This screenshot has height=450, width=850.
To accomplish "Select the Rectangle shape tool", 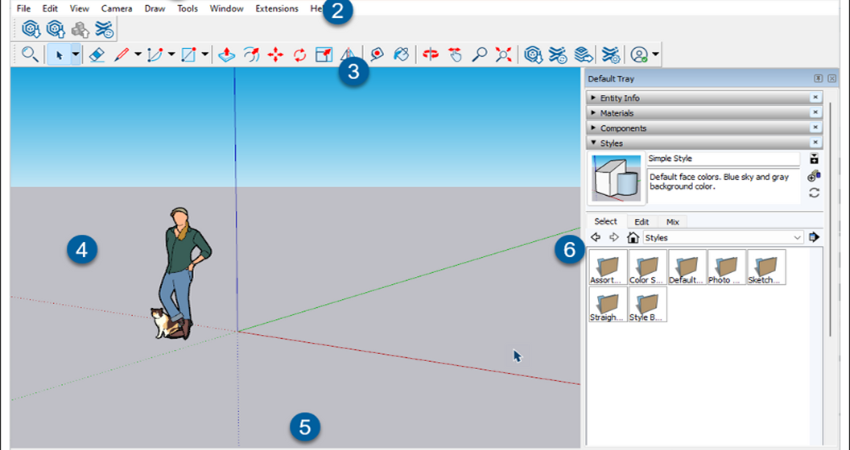I will point(188,54).
